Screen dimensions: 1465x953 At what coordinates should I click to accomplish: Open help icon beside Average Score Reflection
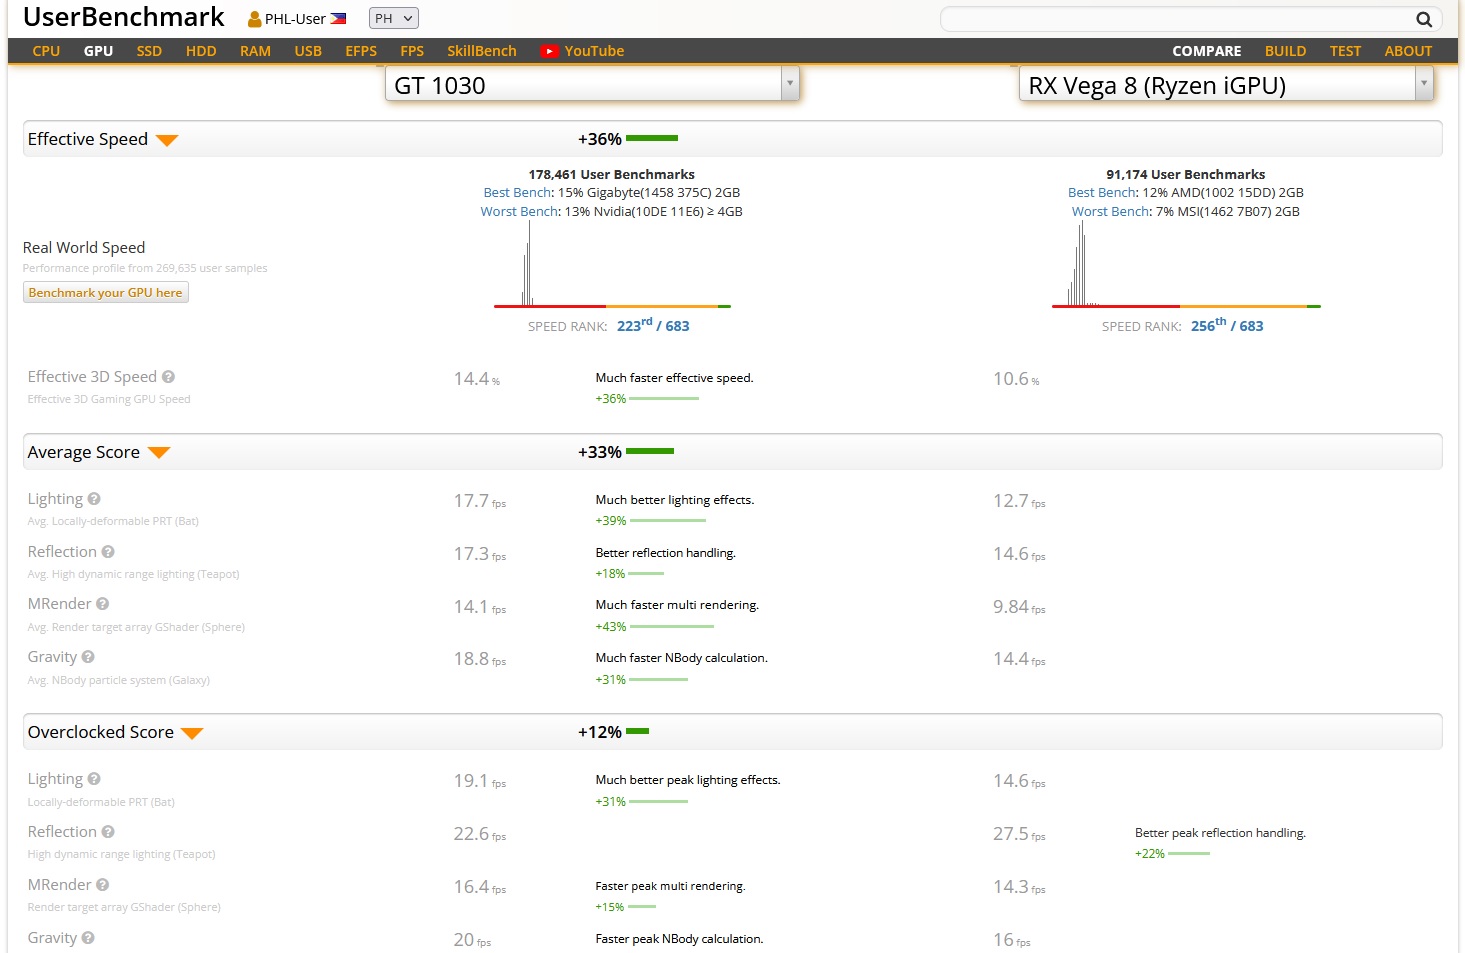(x=108, y=551)
